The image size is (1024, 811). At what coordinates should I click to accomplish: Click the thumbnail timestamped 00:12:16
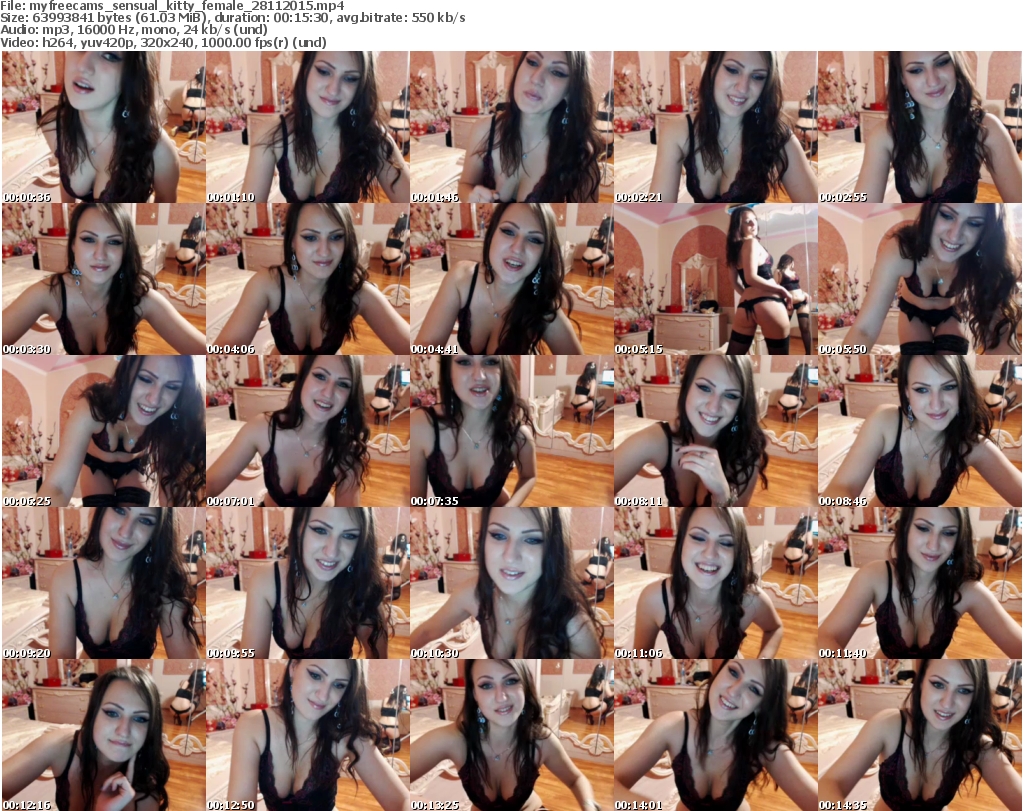[103, 735]
